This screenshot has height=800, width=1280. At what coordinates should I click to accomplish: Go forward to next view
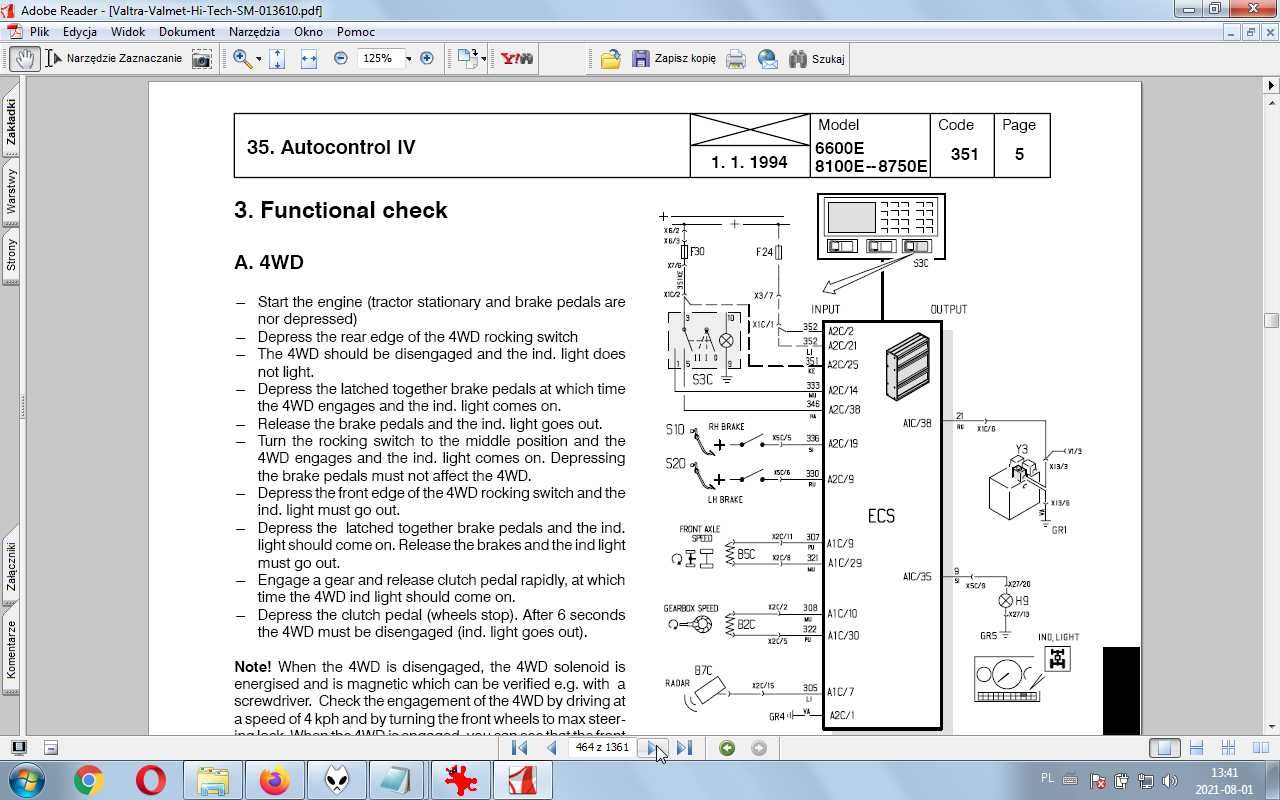click(759, 748)
